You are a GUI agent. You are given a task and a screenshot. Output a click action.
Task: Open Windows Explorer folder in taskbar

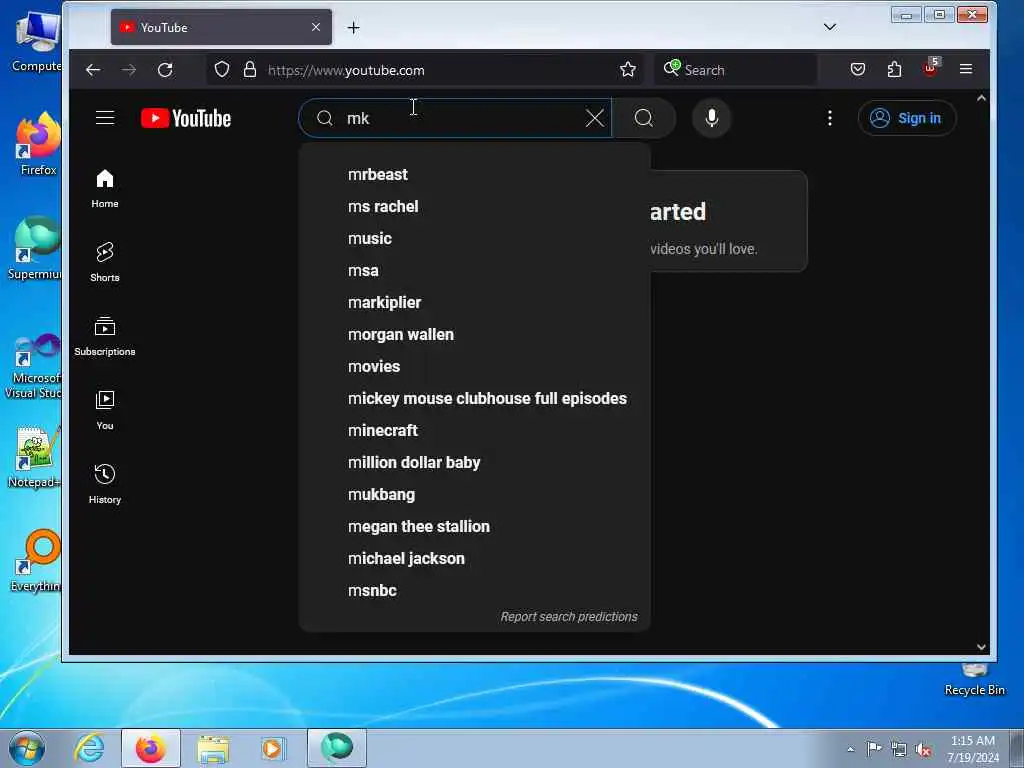[x=213, y=748]
